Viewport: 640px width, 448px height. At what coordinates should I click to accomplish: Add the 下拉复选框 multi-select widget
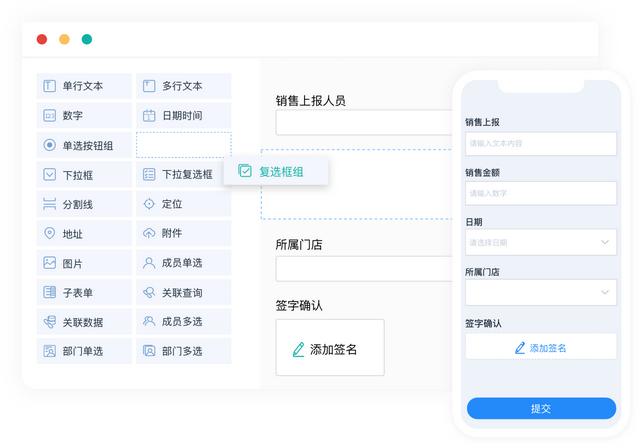184,175
